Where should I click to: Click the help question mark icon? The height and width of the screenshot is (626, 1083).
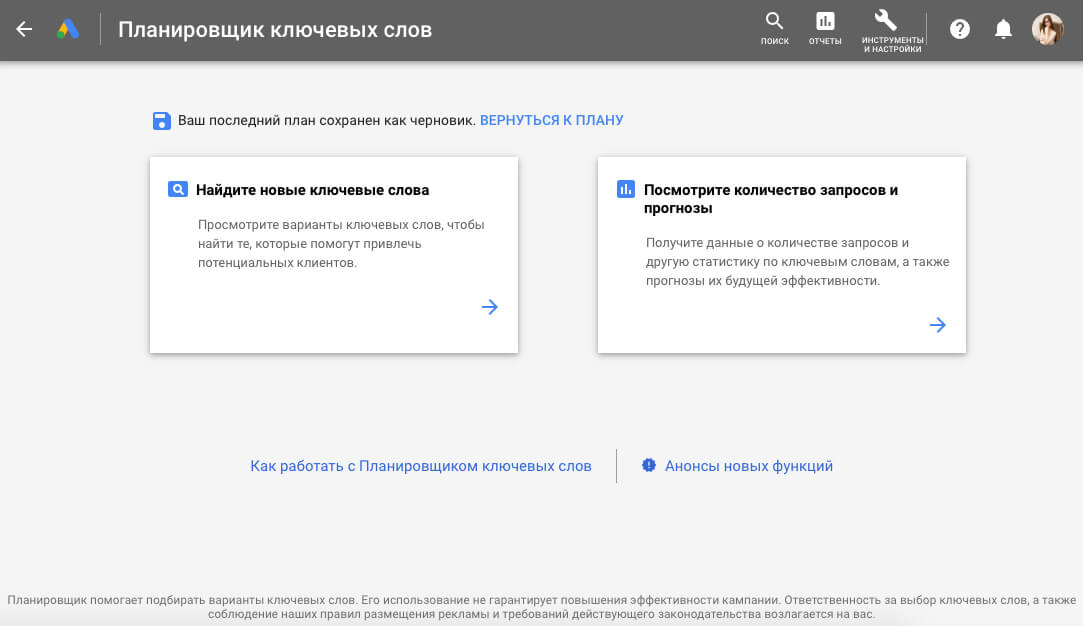coord(960,29)
